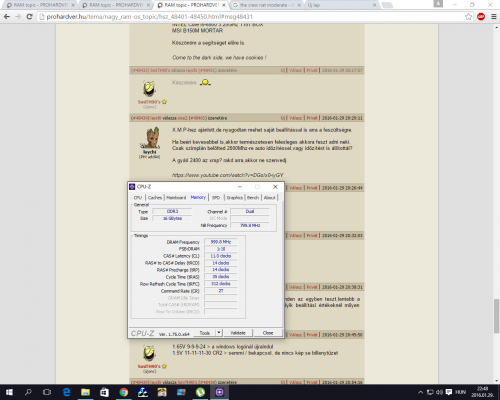Bookmark this page with the star icon
The image size is (500, 400).
468,17
